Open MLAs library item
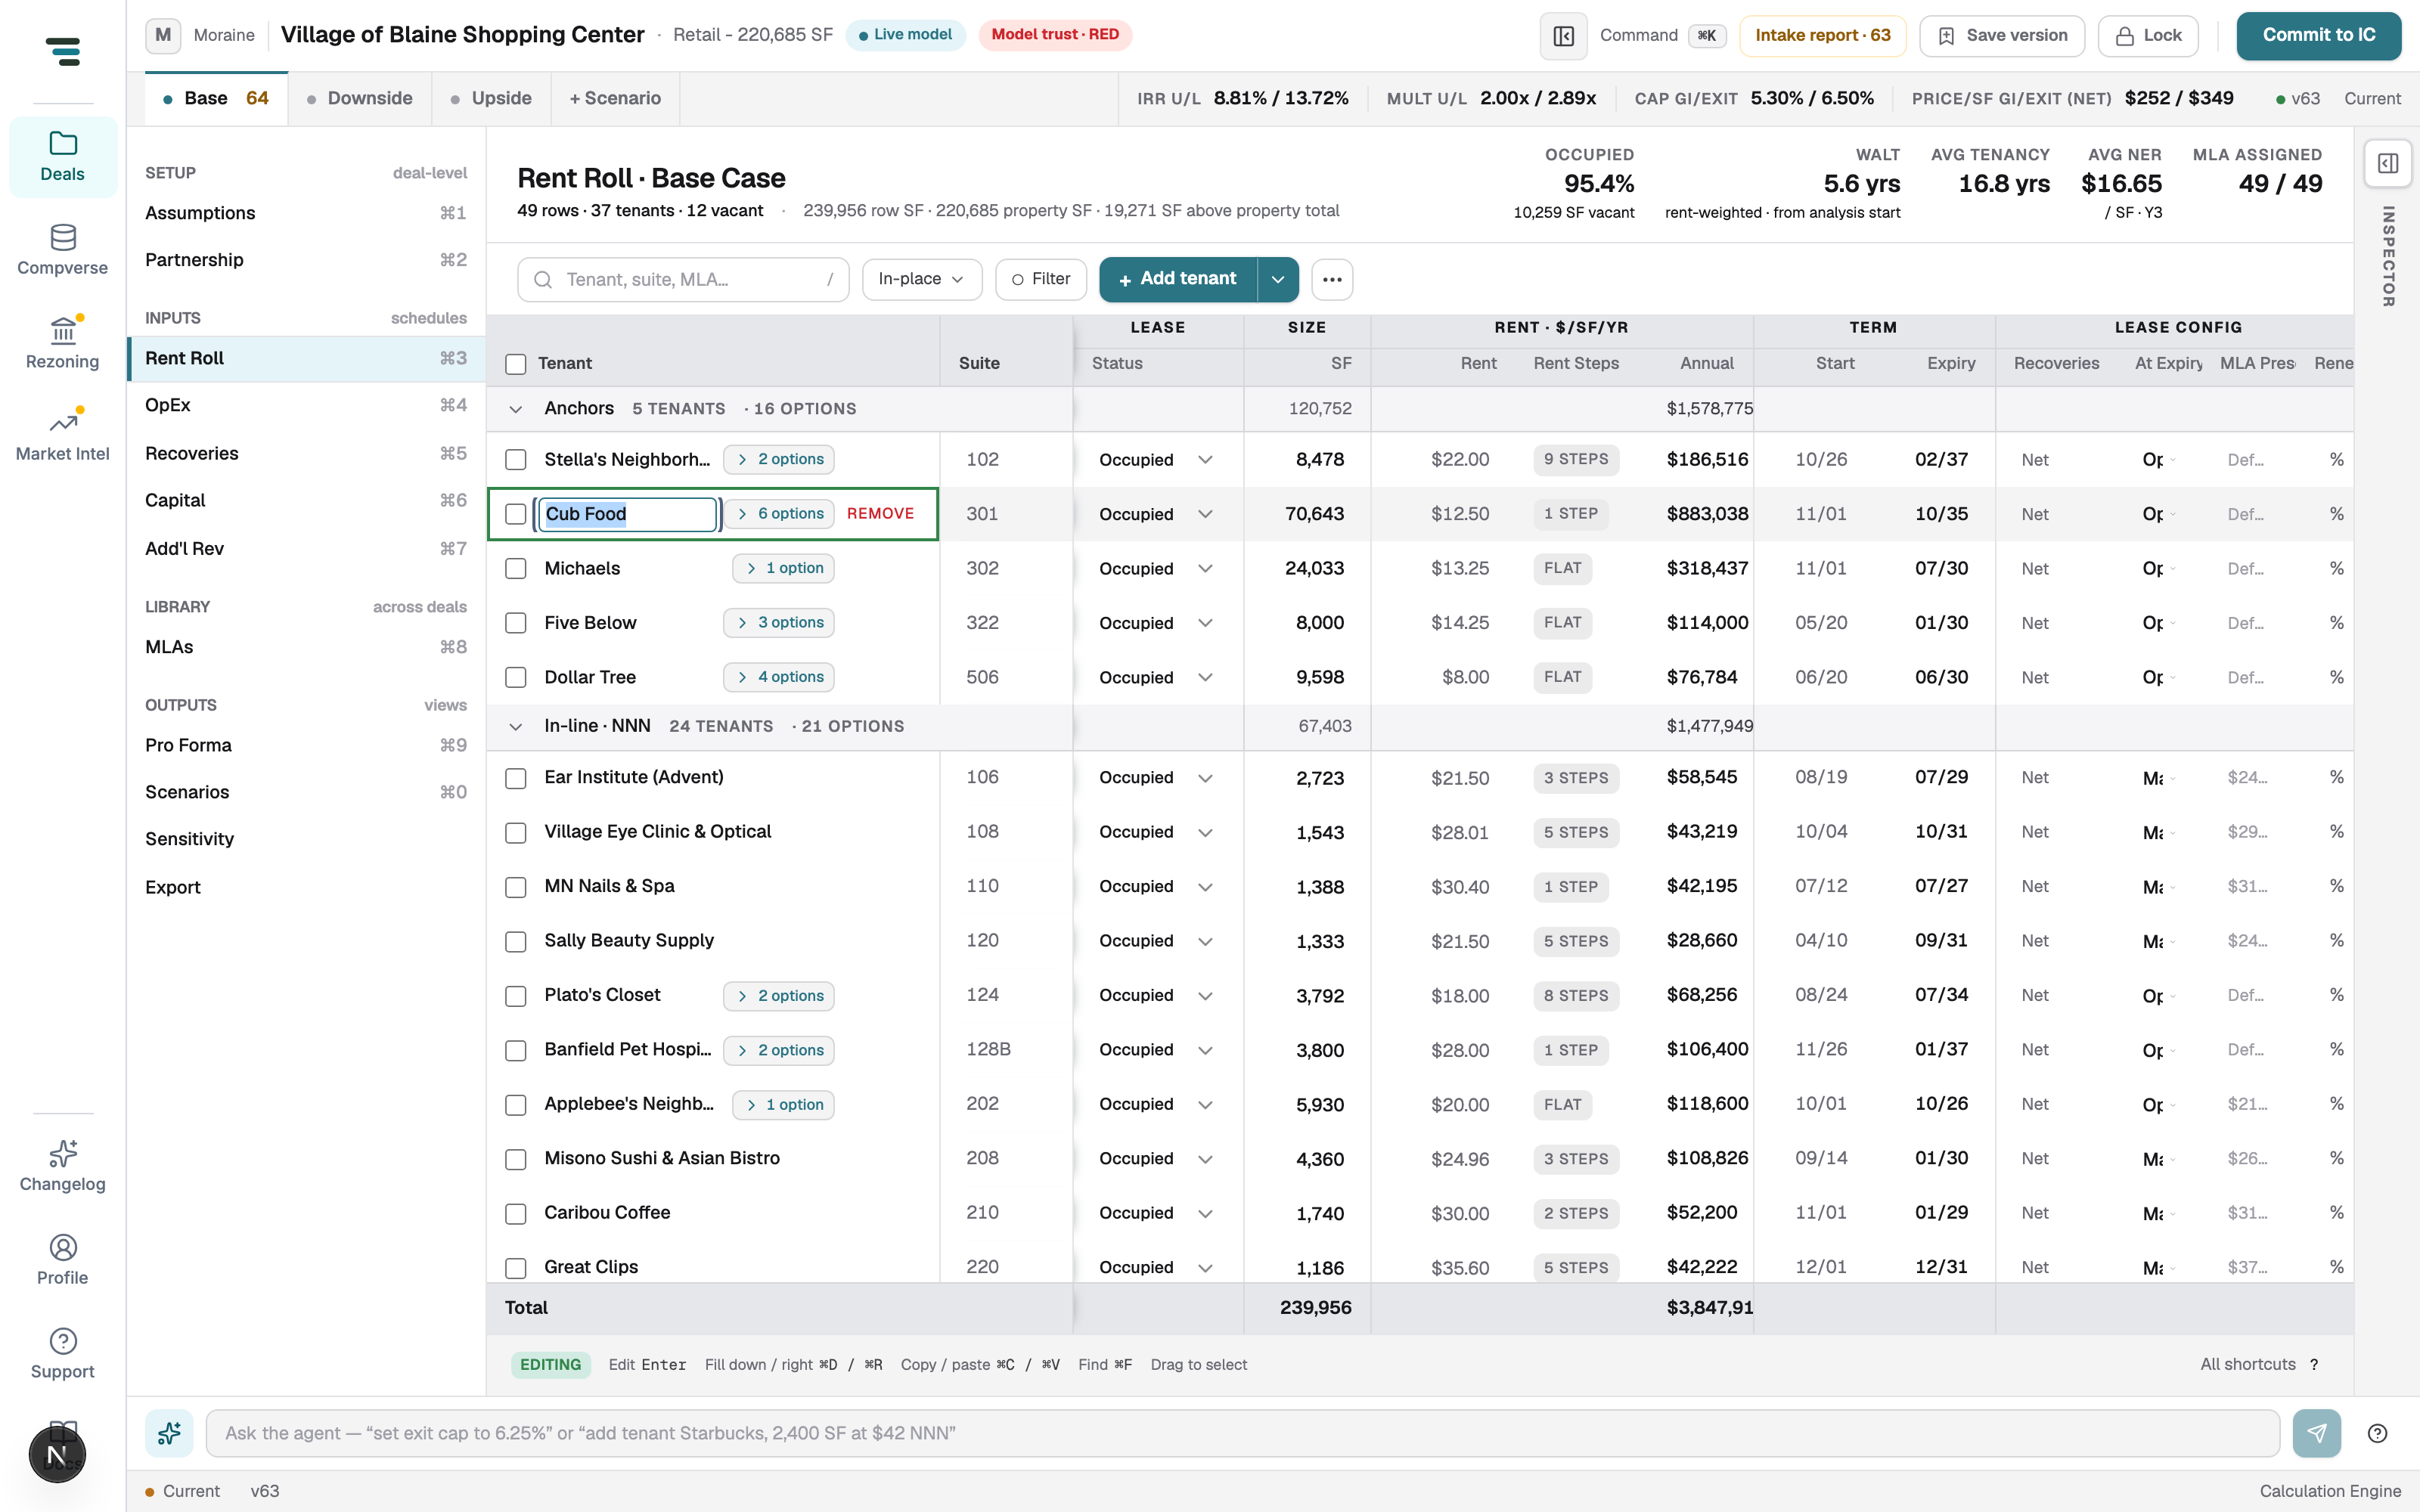This screenshot has width=2420, height=1512. (306, 647)
